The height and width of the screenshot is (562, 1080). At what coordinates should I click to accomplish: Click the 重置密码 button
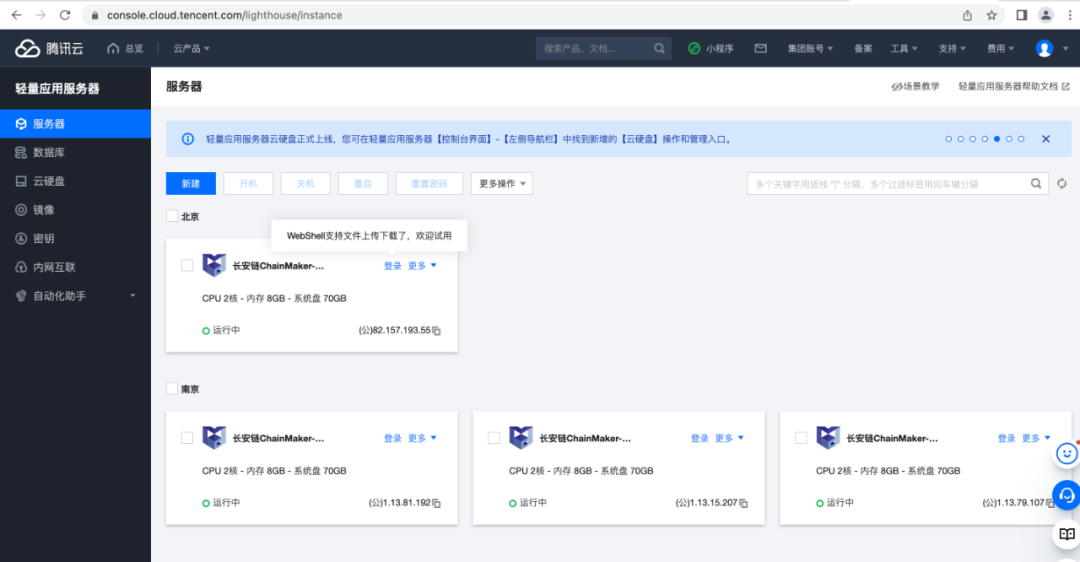click(429, 184)
